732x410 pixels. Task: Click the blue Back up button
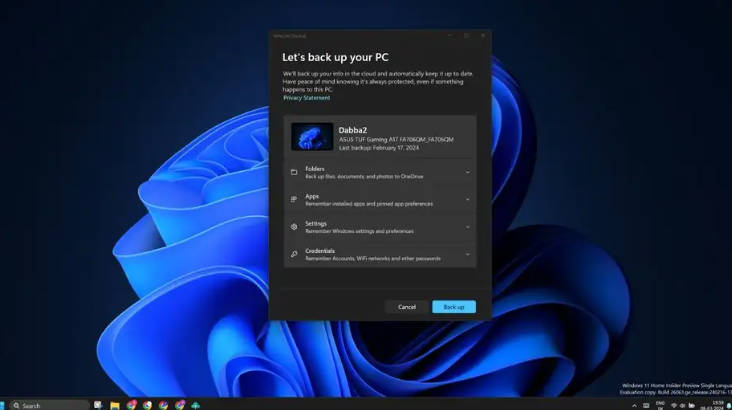(x=454, y=307)
